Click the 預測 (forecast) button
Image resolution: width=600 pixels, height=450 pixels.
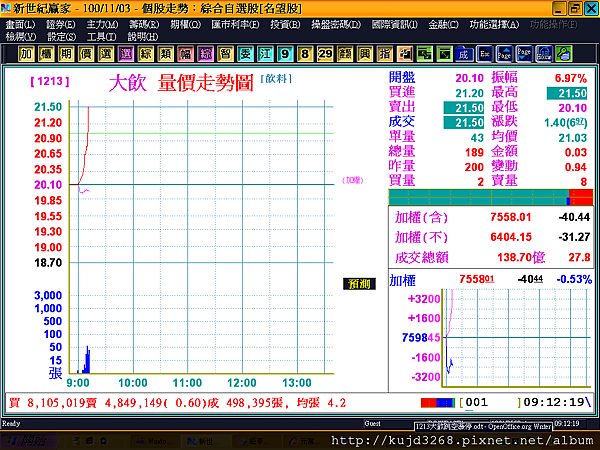359,284
